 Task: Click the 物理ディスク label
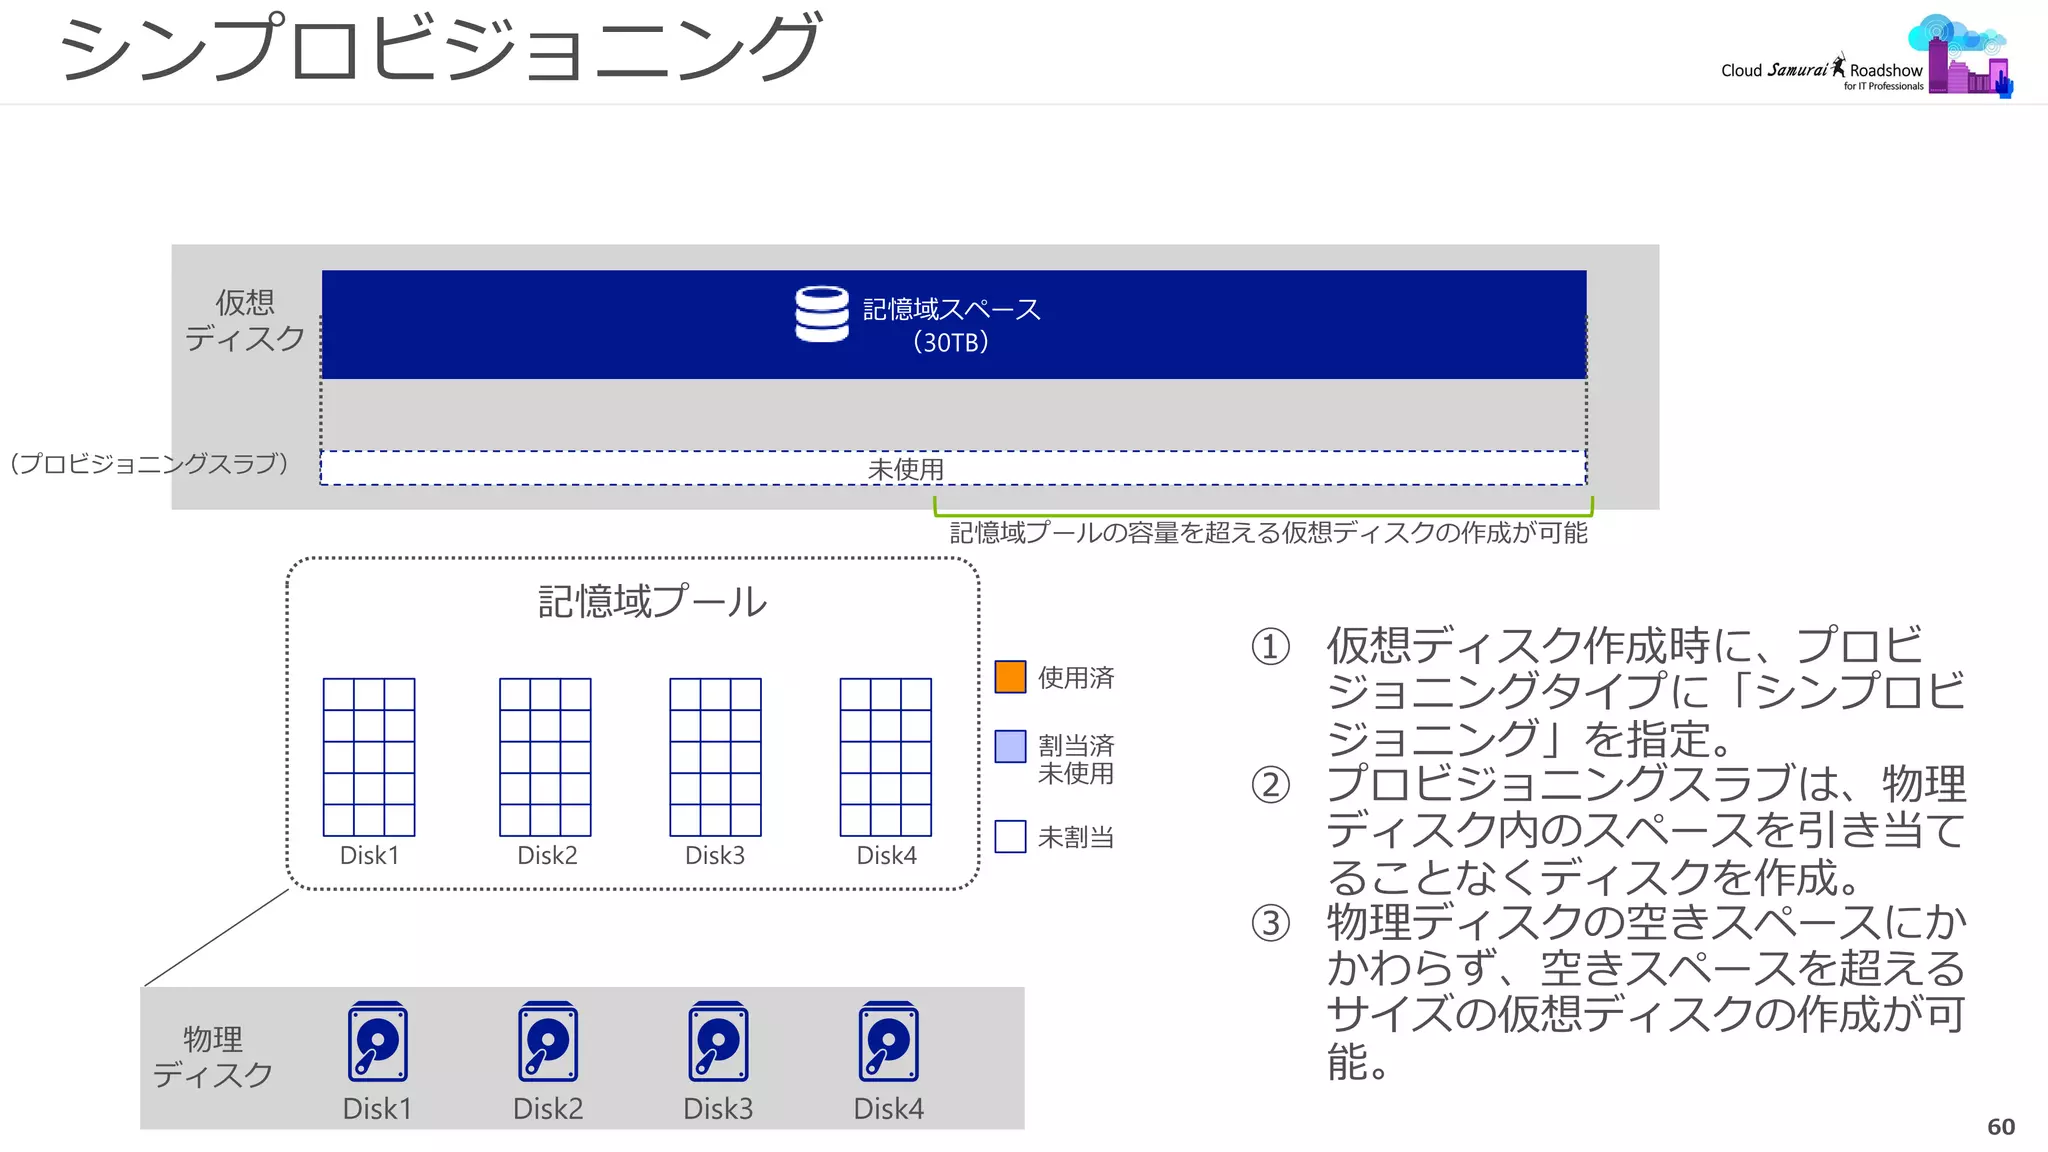coord(213,1057)
